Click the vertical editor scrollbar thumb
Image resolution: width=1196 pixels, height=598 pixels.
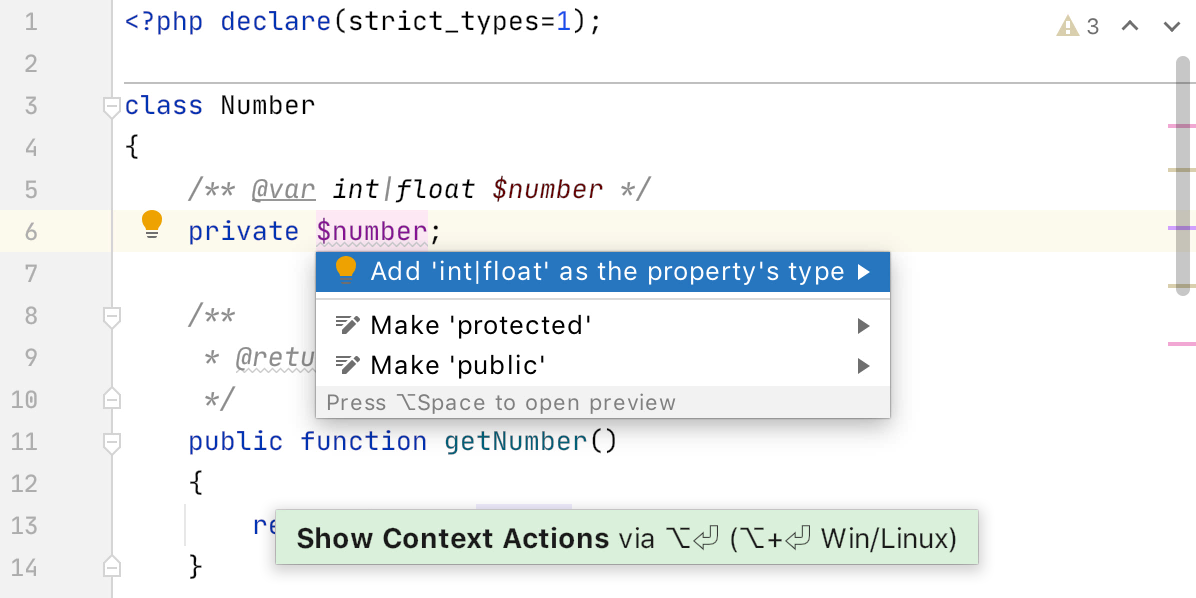tap(1183, 175)
